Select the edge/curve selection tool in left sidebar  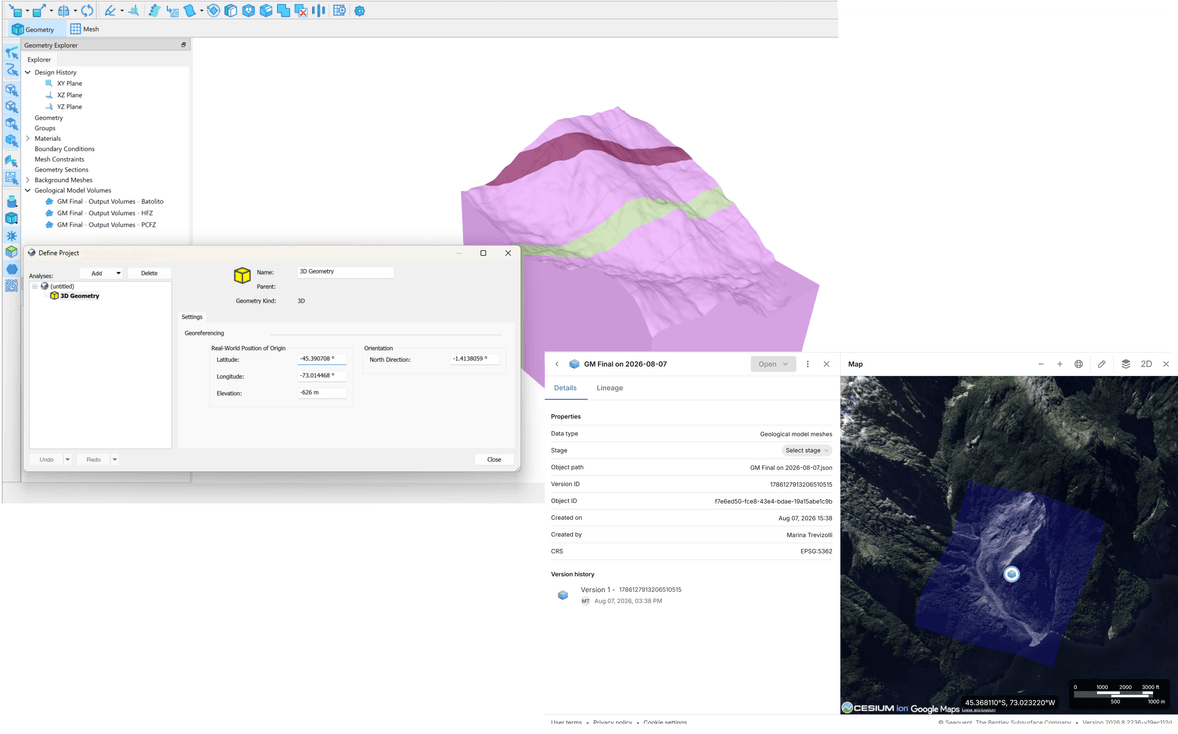11,70
